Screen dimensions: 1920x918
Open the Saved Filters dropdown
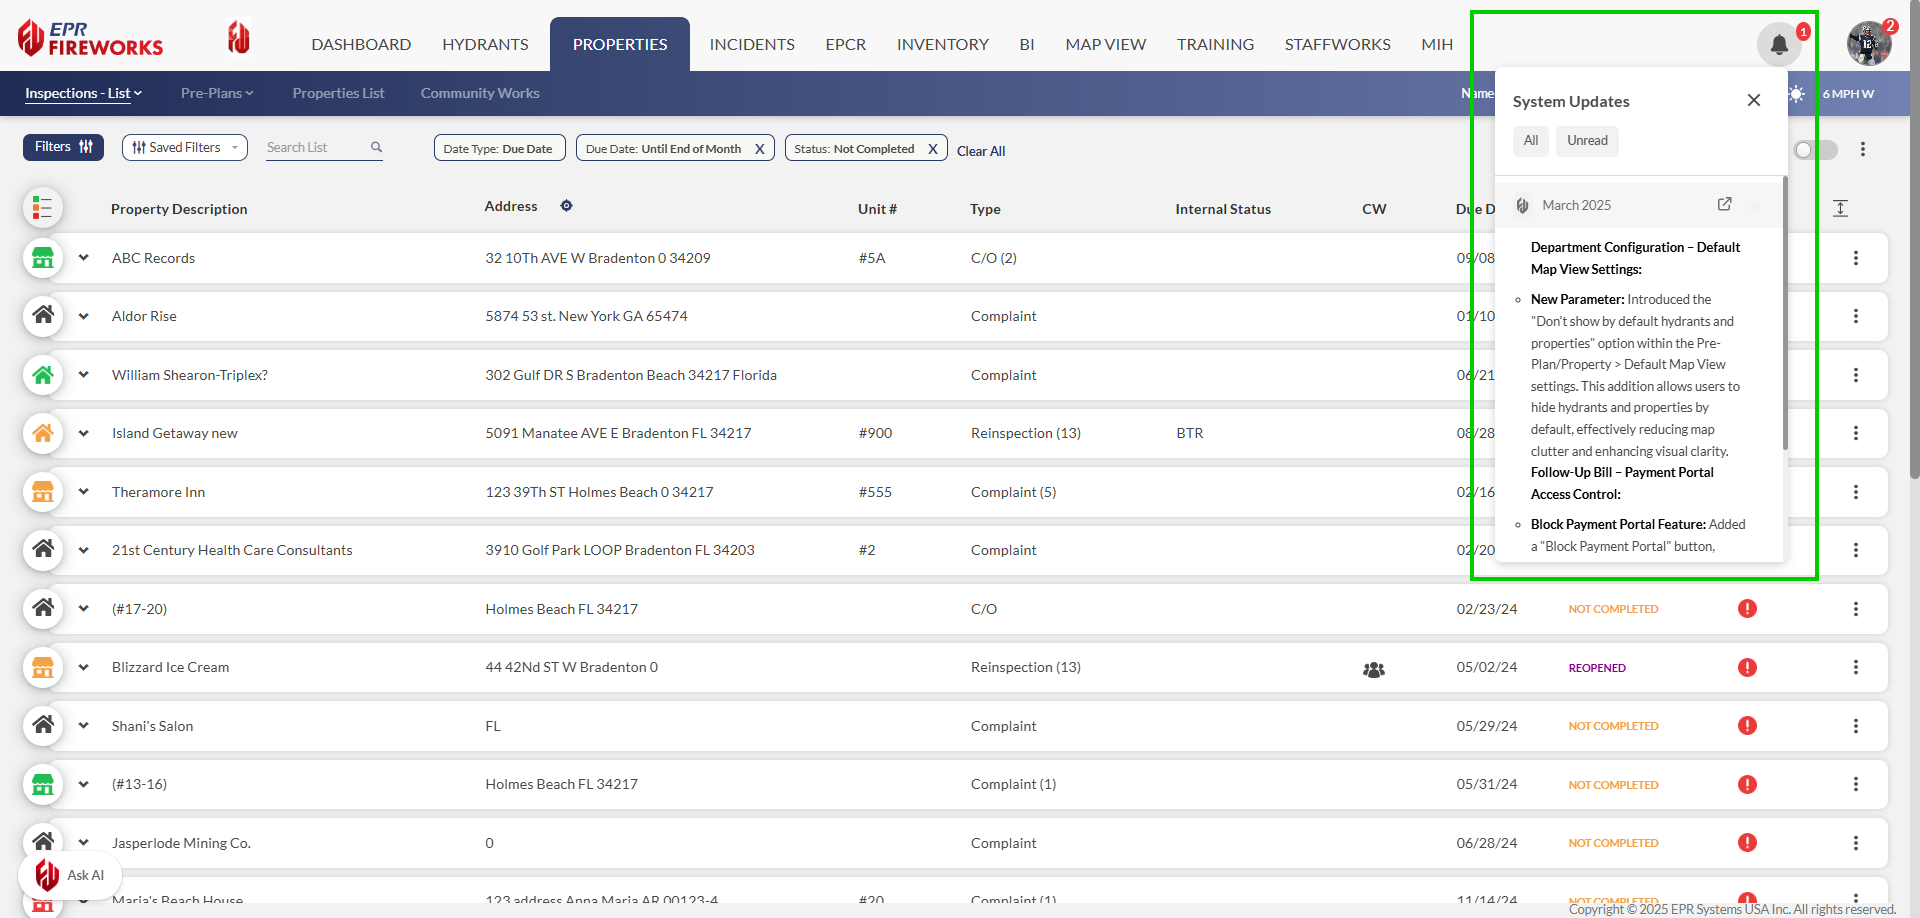[185, 147]
